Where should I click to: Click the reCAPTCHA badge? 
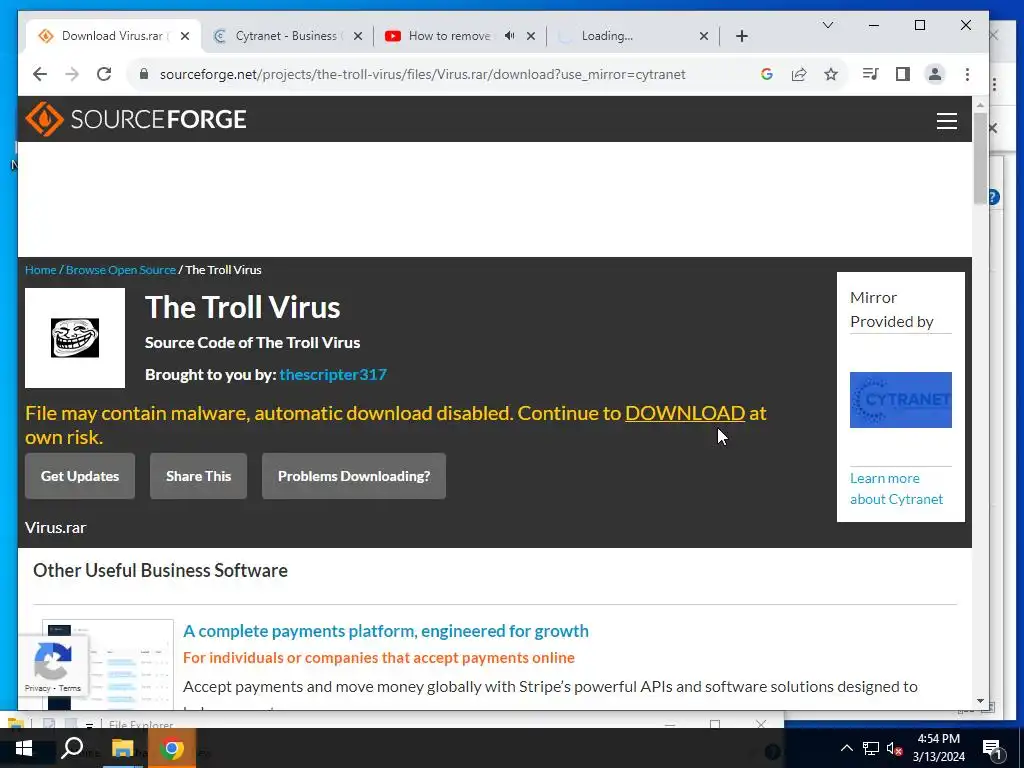pyautogui.click(x=52, y=666)
